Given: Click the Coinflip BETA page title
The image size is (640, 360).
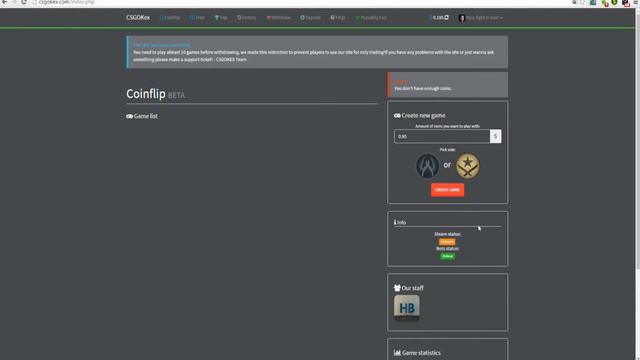Looking at the screenshot, I should click(156, 94).
